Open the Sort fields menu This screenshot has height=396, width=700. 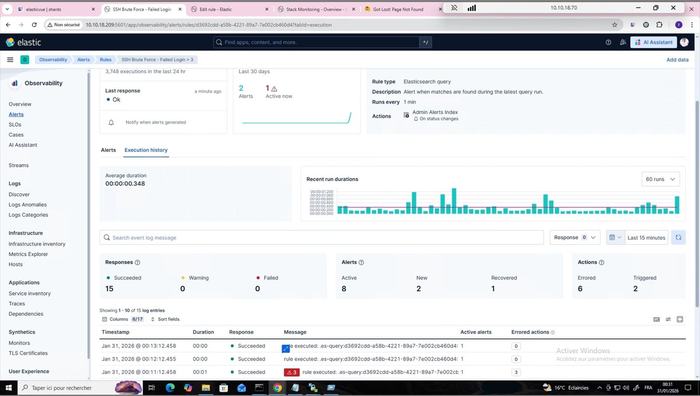click(165, 319)
